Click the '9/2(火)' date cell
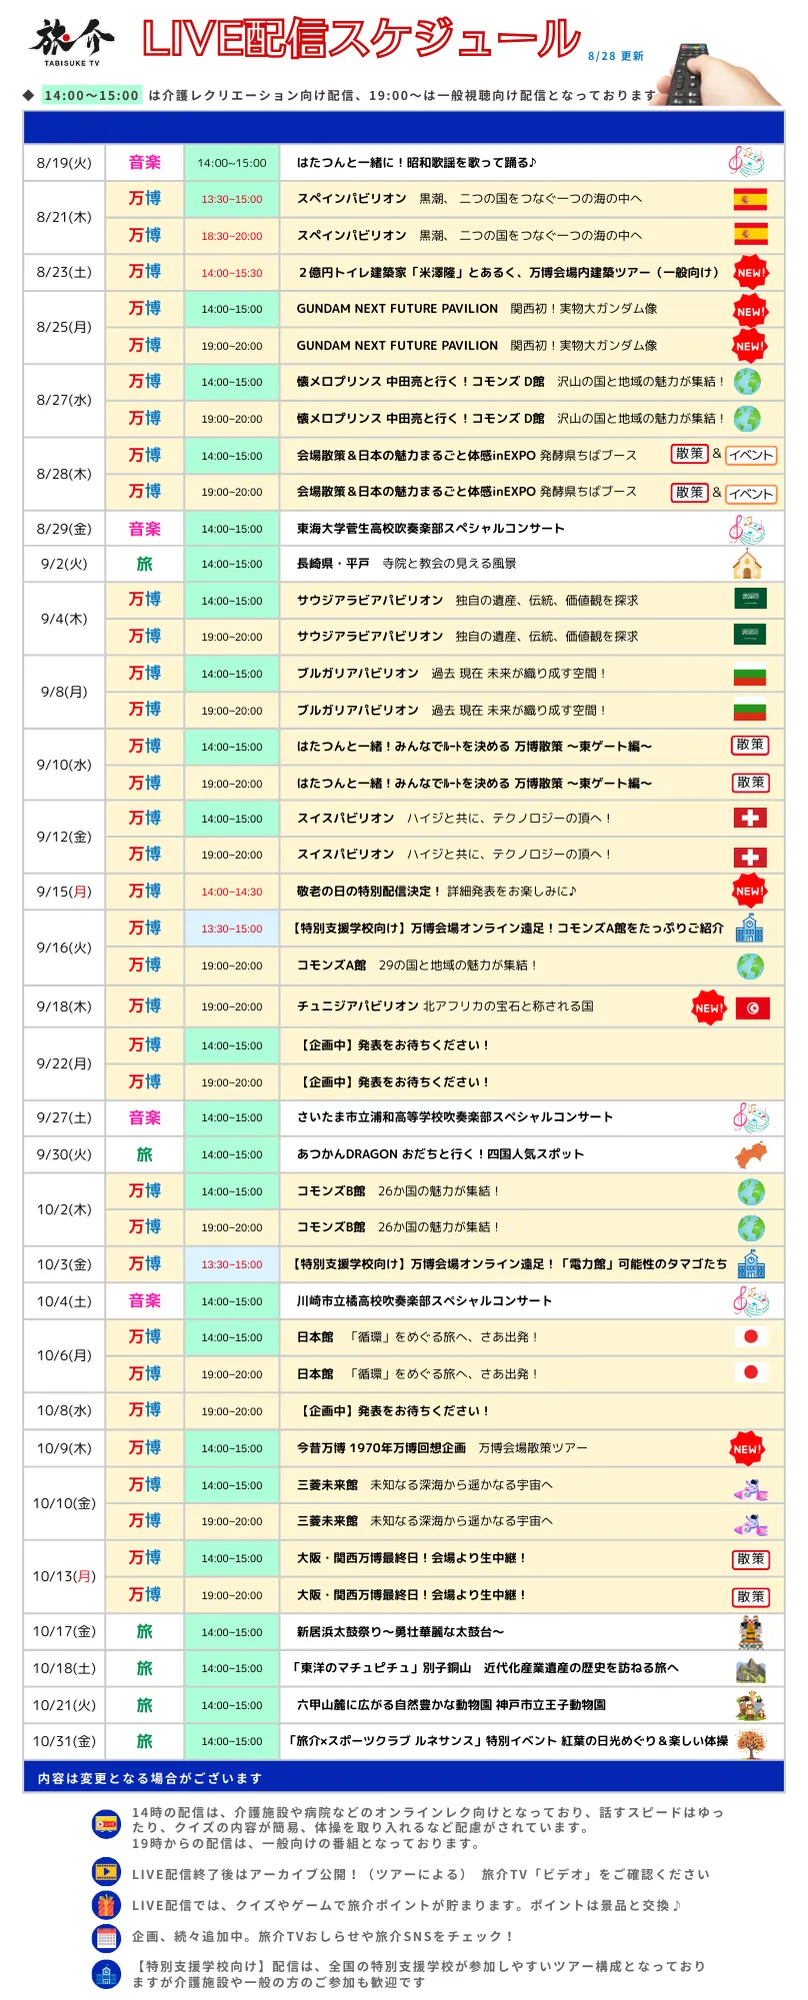 pos(64,564)
